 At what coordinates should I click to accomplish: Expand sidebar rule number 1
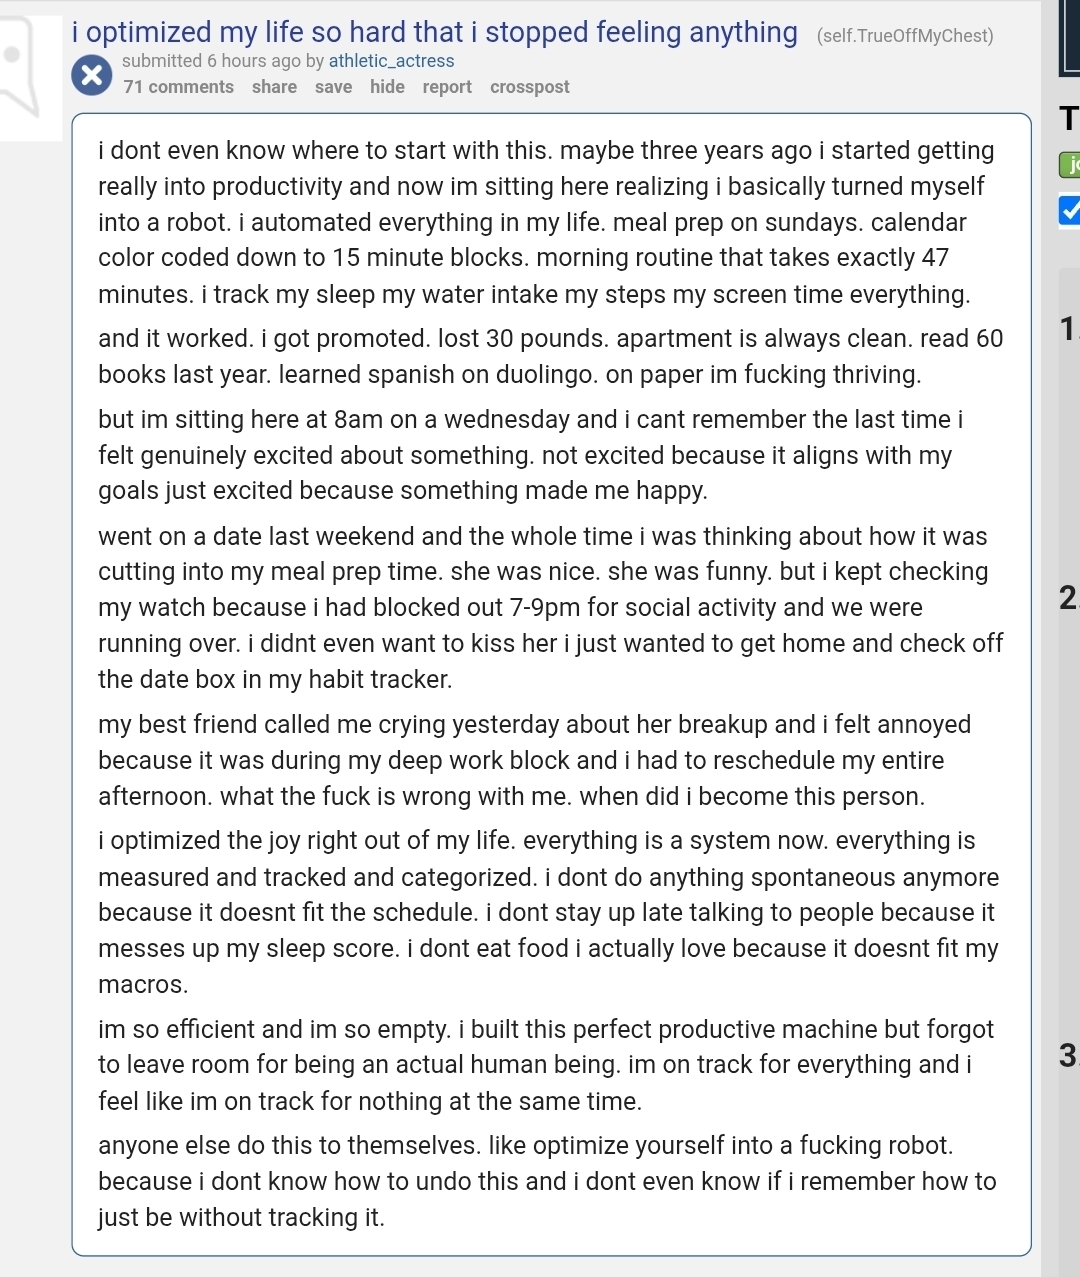tap(1068, 328)
